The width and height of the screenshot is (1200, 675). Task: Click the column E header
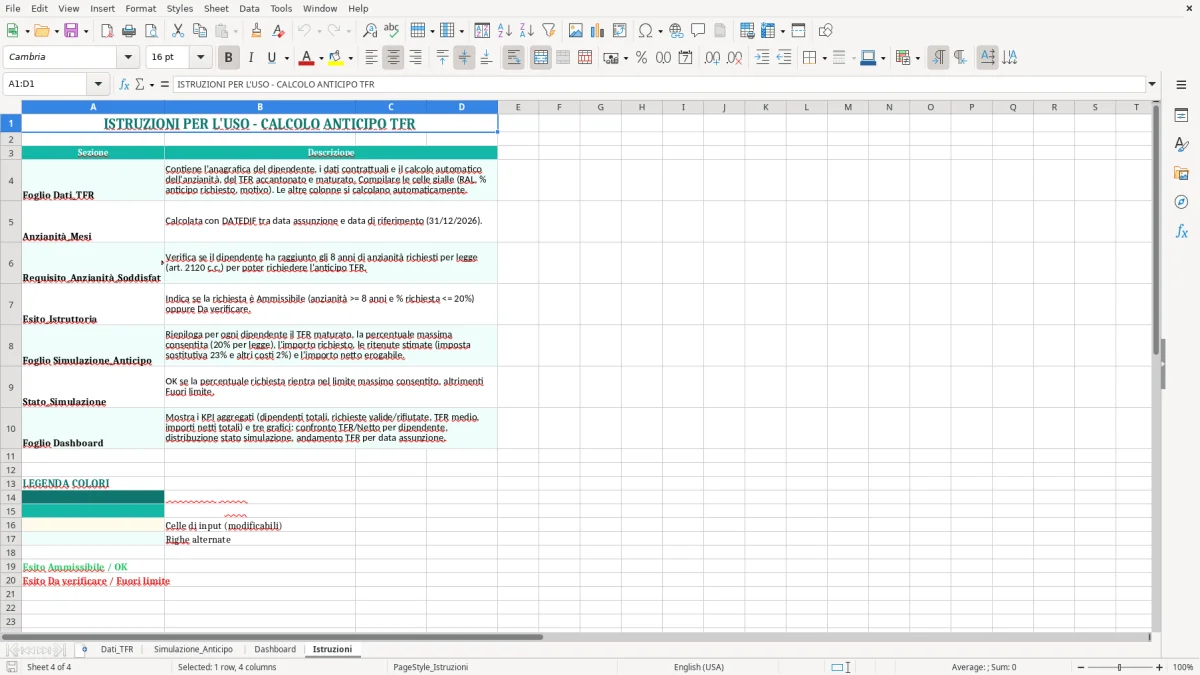click(x=518, y=107)
